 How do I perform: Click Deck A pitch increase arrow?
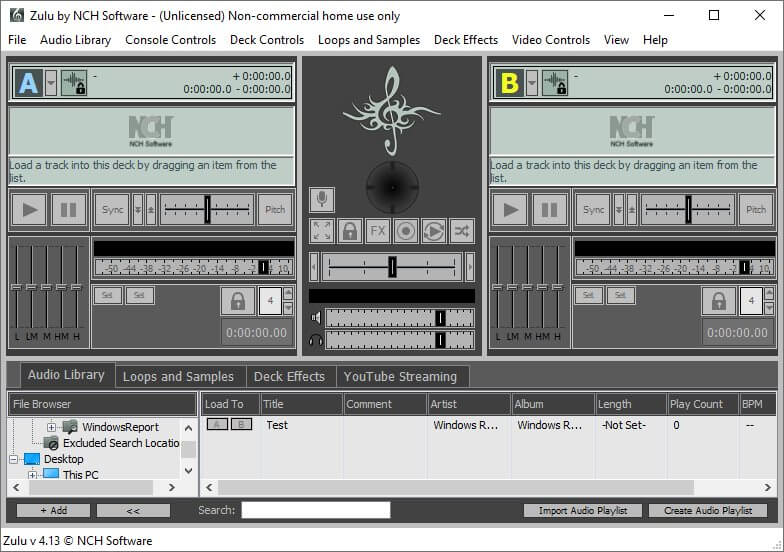coord(150,210)
